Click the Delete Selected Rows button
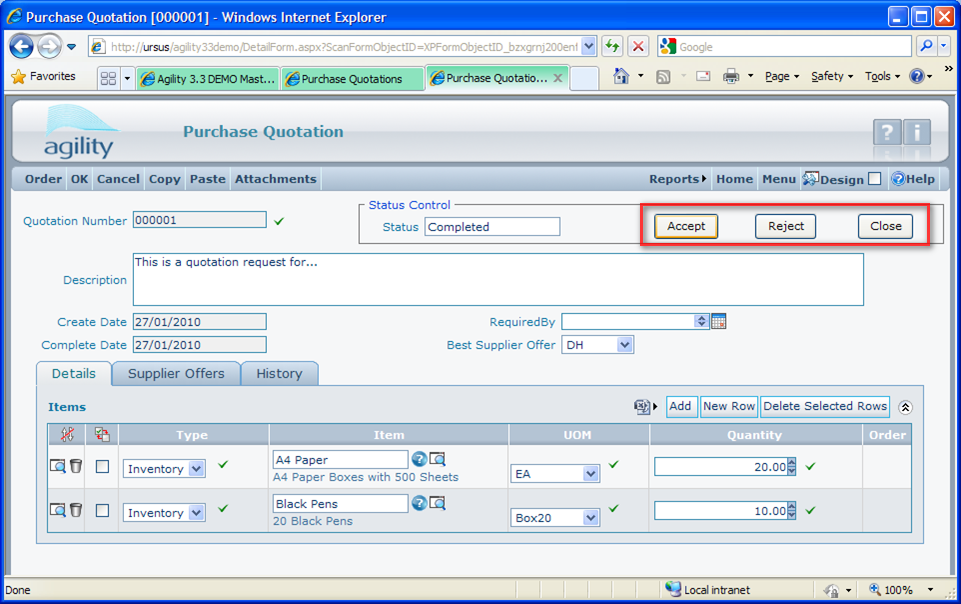Screen dimensions: 961x604 825,406
